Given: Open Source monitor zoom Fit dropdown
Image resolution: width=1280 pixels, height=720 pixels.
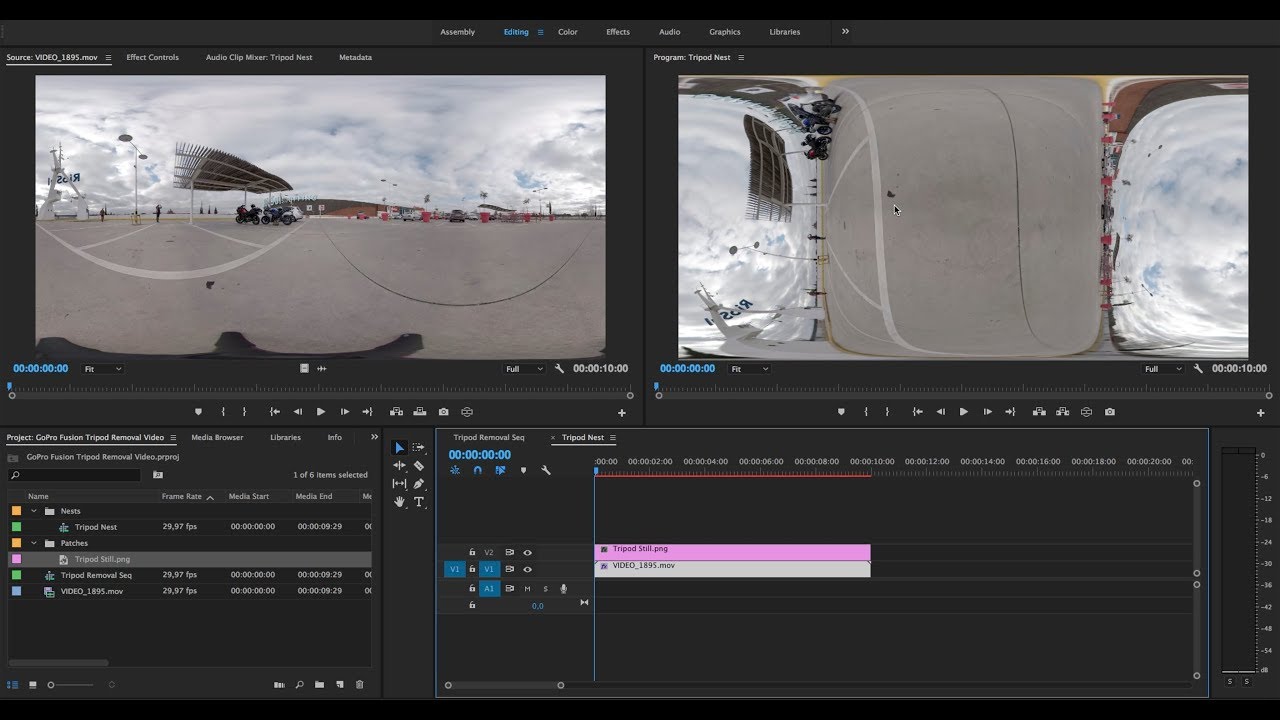Looking at the screenshot, I should 102,369.
